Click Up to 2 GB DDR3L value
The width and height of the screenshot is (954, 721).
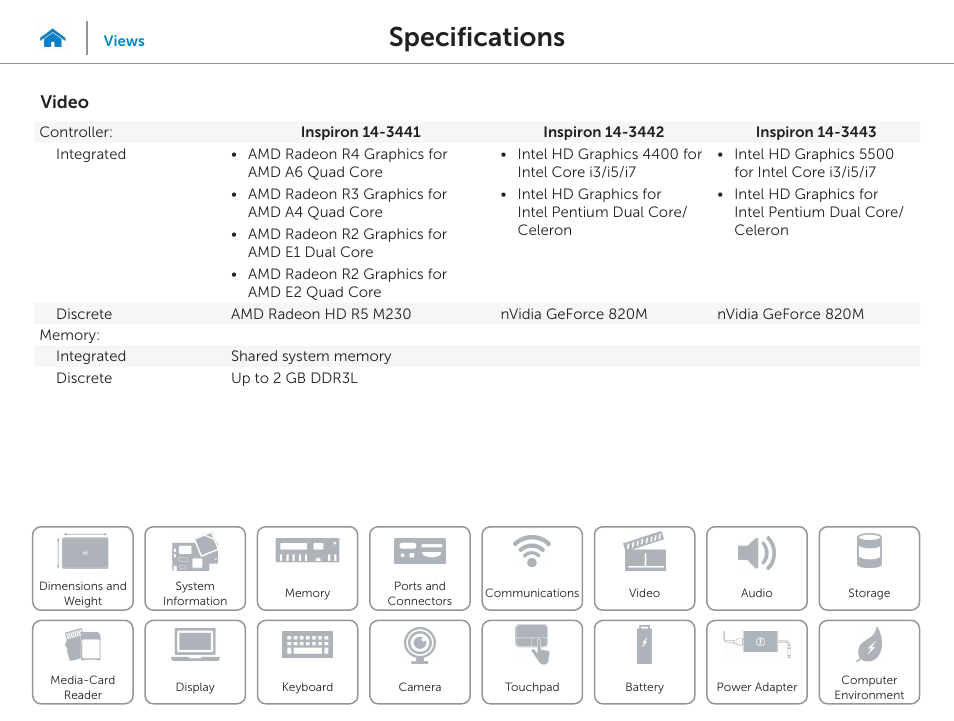pos(294,378)
